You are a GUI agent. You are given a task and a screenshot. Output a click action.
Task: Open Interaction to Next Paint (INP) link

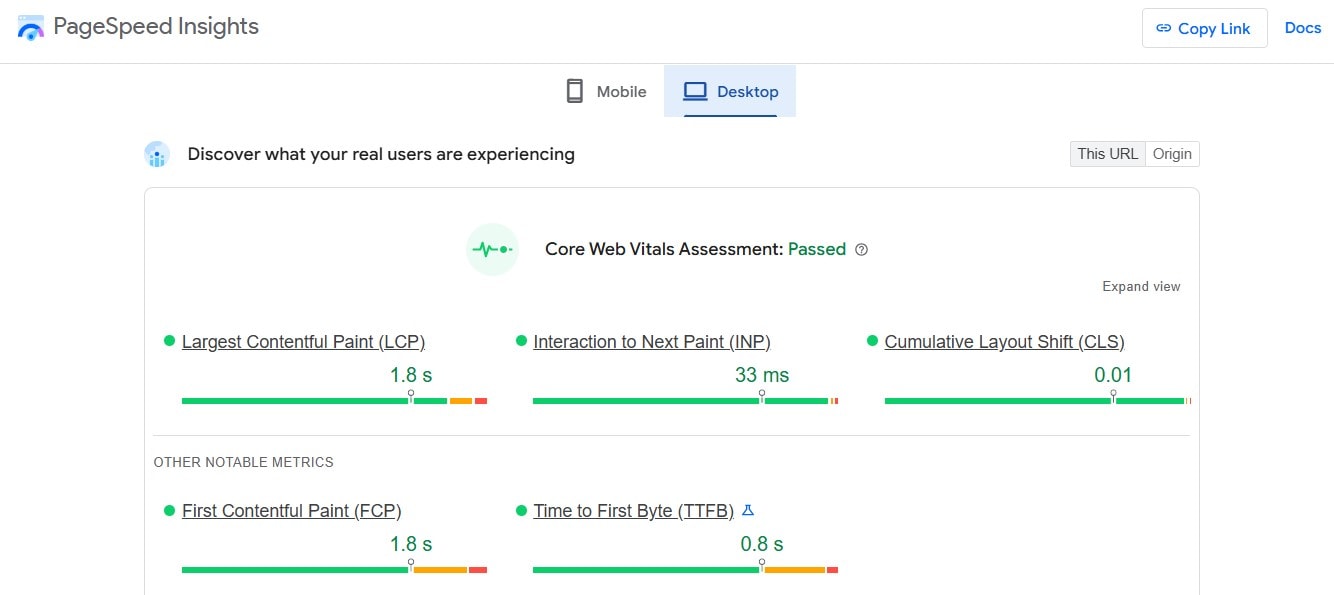652,342
